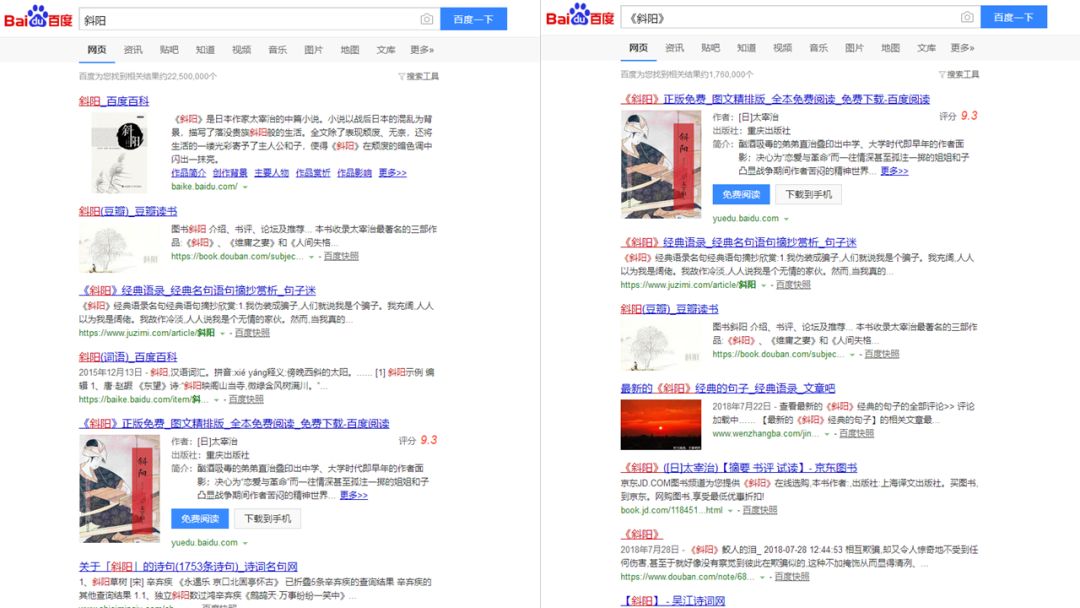The height and width of the screenshot is (608, 1080).
Task: Open 百度阅读 result title in right window
Action: (x=776, y=99)
